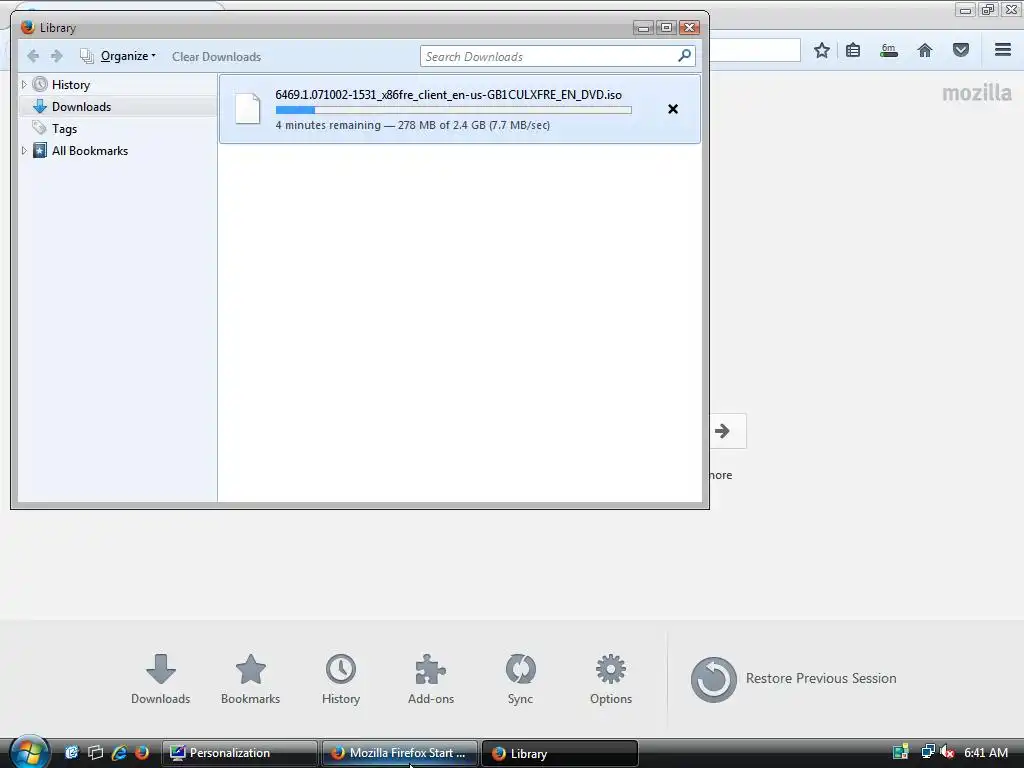The image size is (1024, 768).
Task: Close the Library window
Action: click(x=689, y=27)
